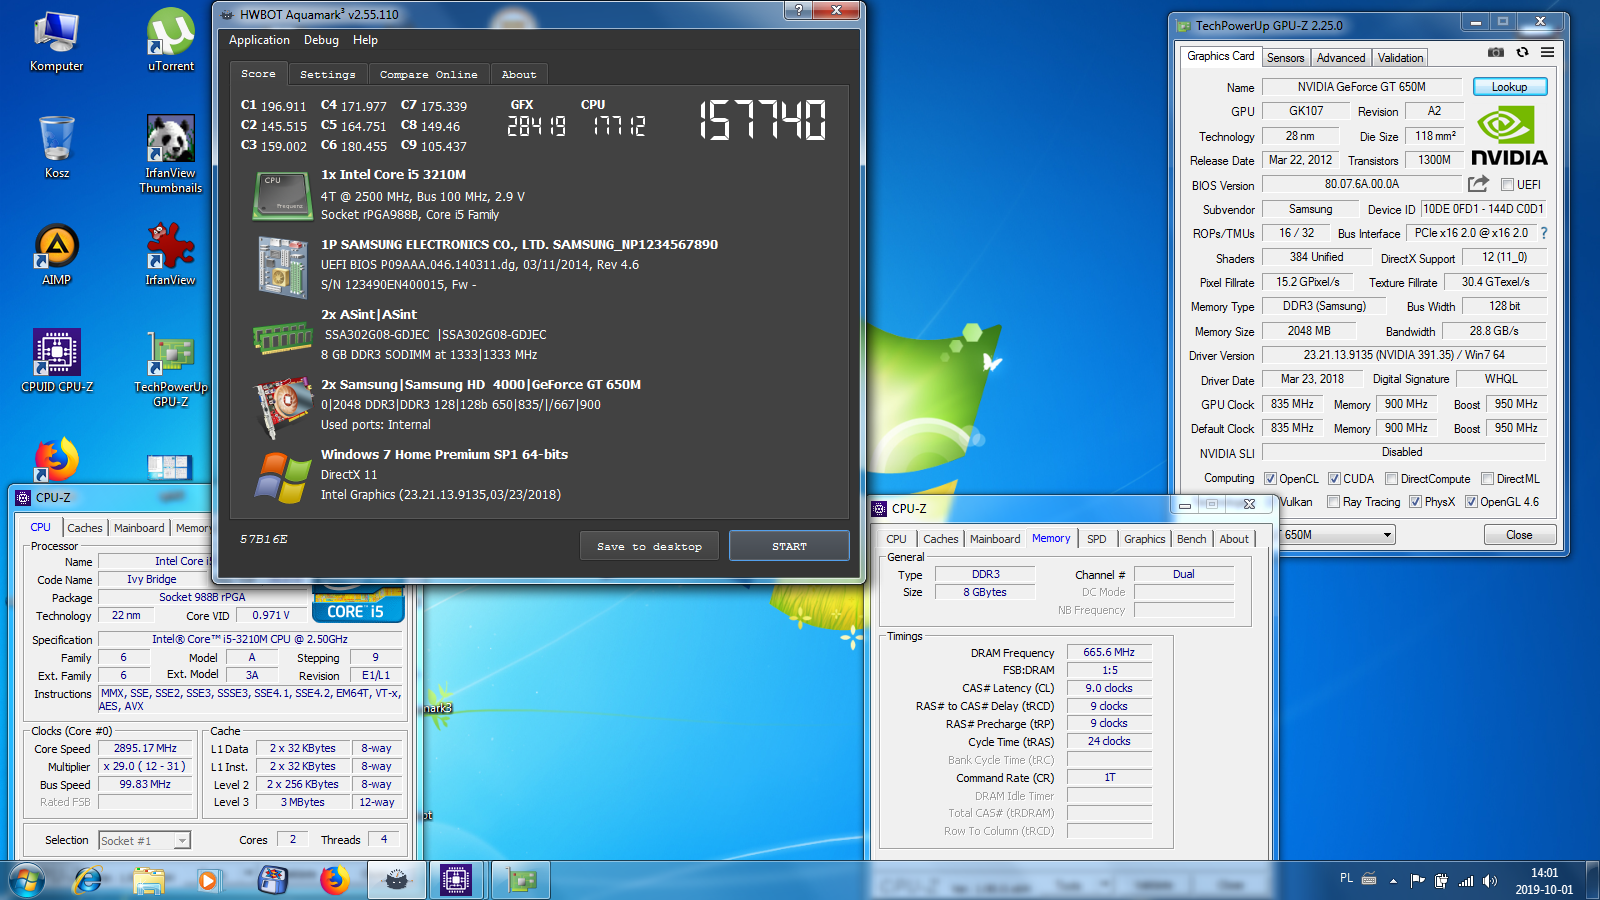Switch to the SPD tab in CPU-Z

coord(1096,539)
